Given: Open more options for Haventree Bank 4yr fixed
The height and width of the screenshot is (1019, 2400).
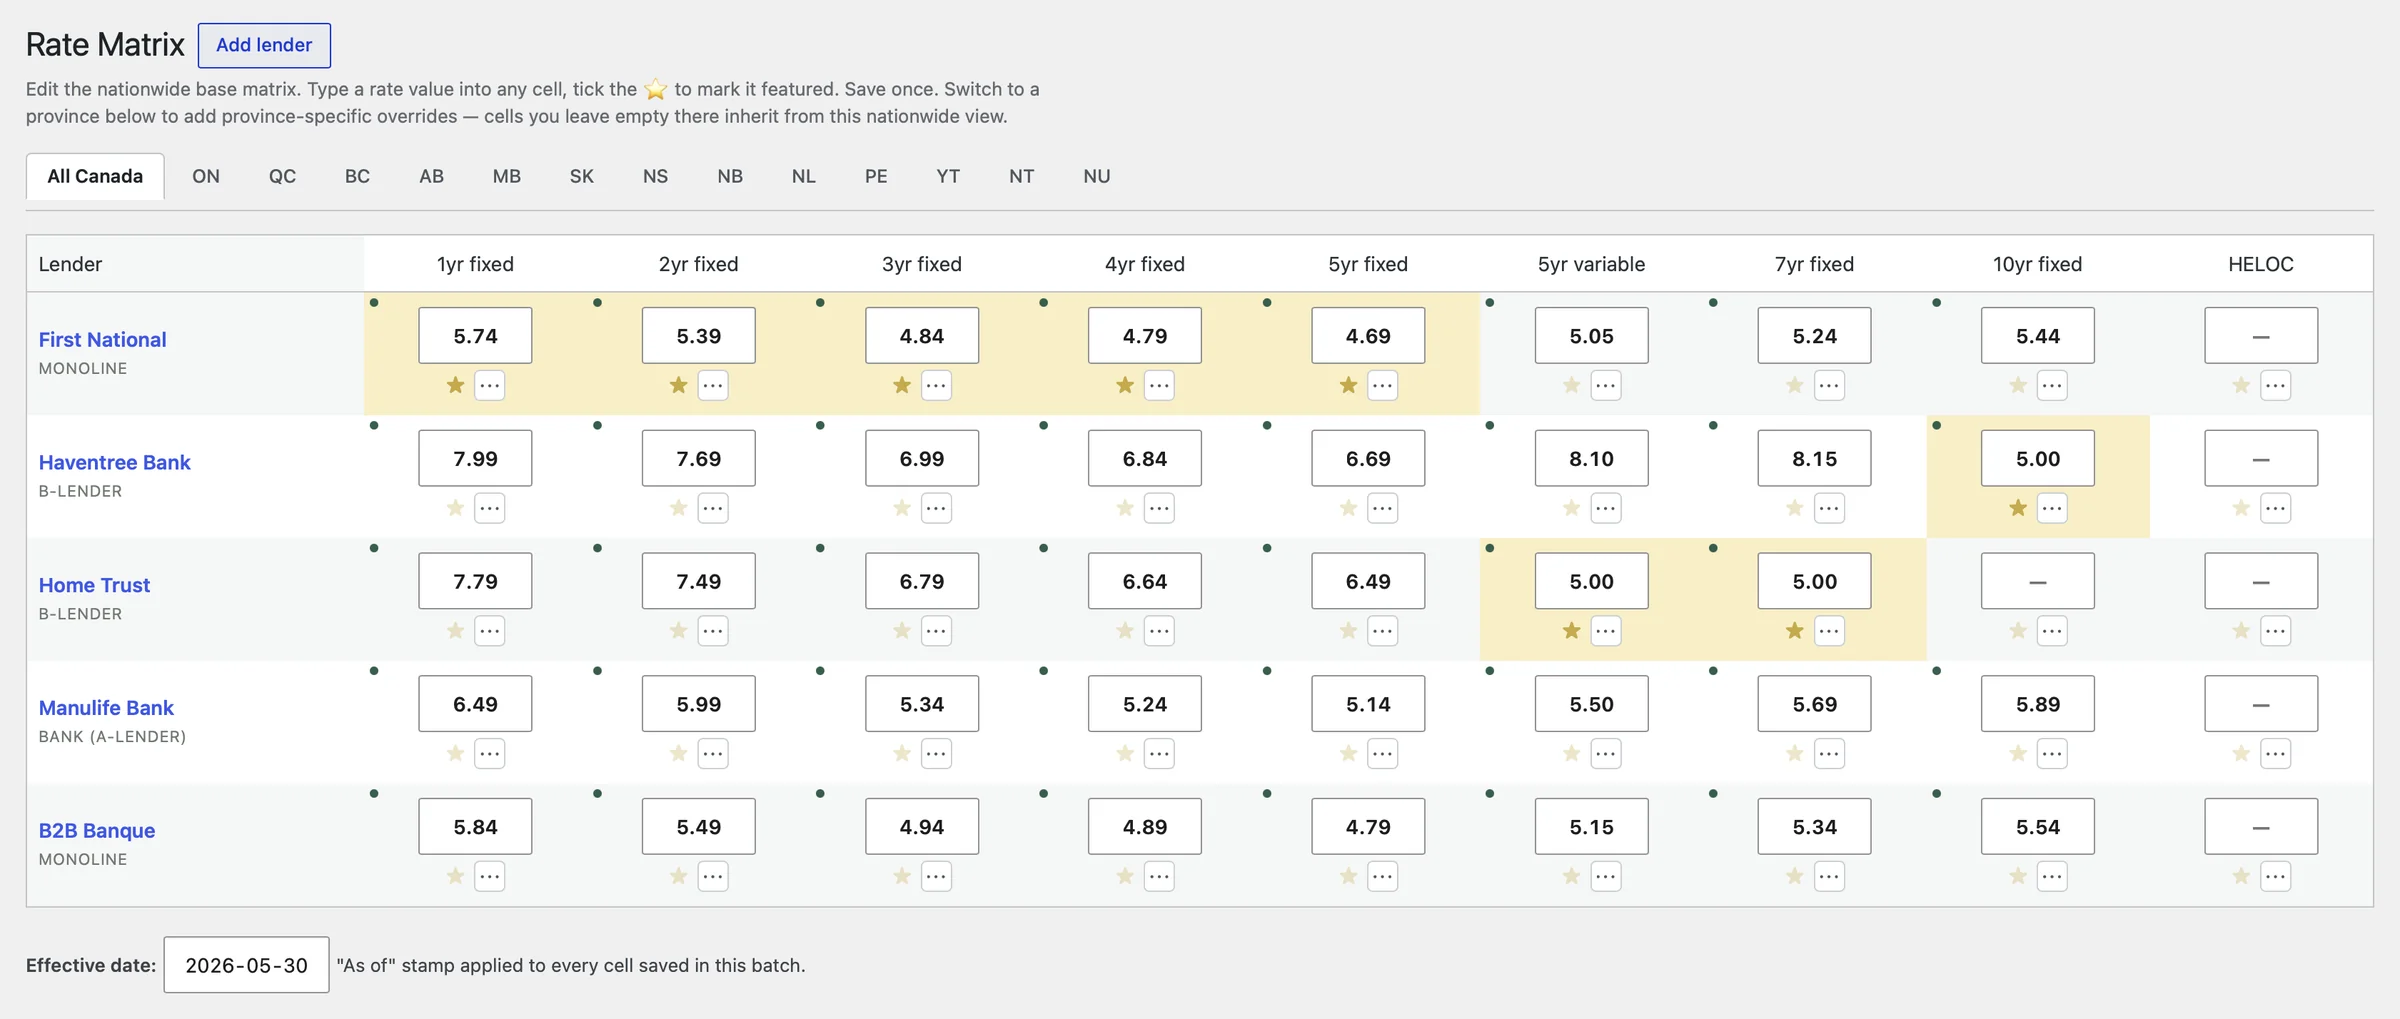Looking at the screenshot, I should [1159, 508].
